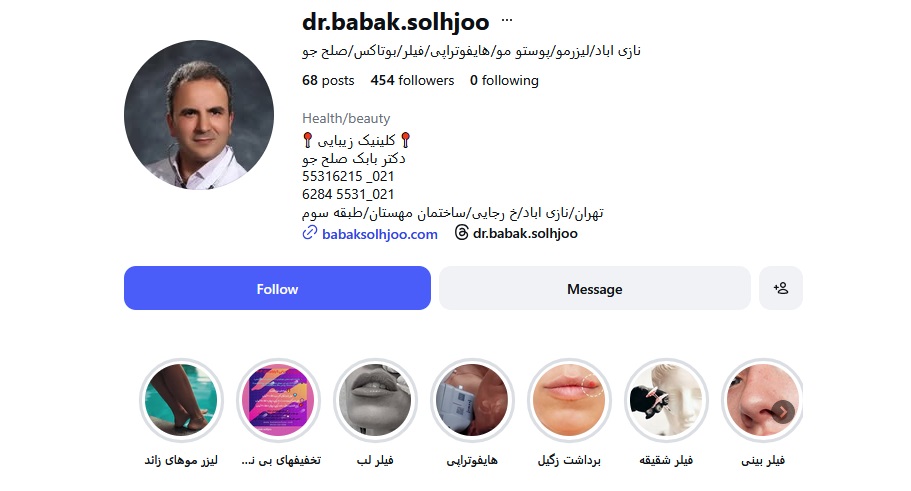Open the فیلر شقیقه story highlight
This screenshot has height=491, width=911.
point(666,400)
